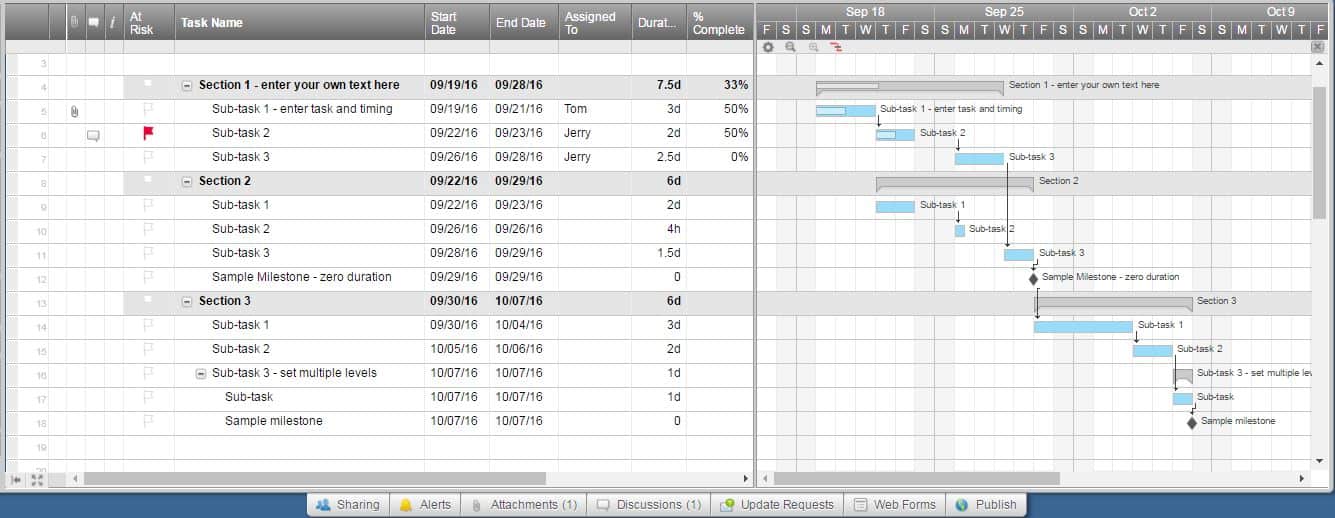Click the full screen expand icon
The height and width of the screenshot is (518, 1335).
(37, 480)
